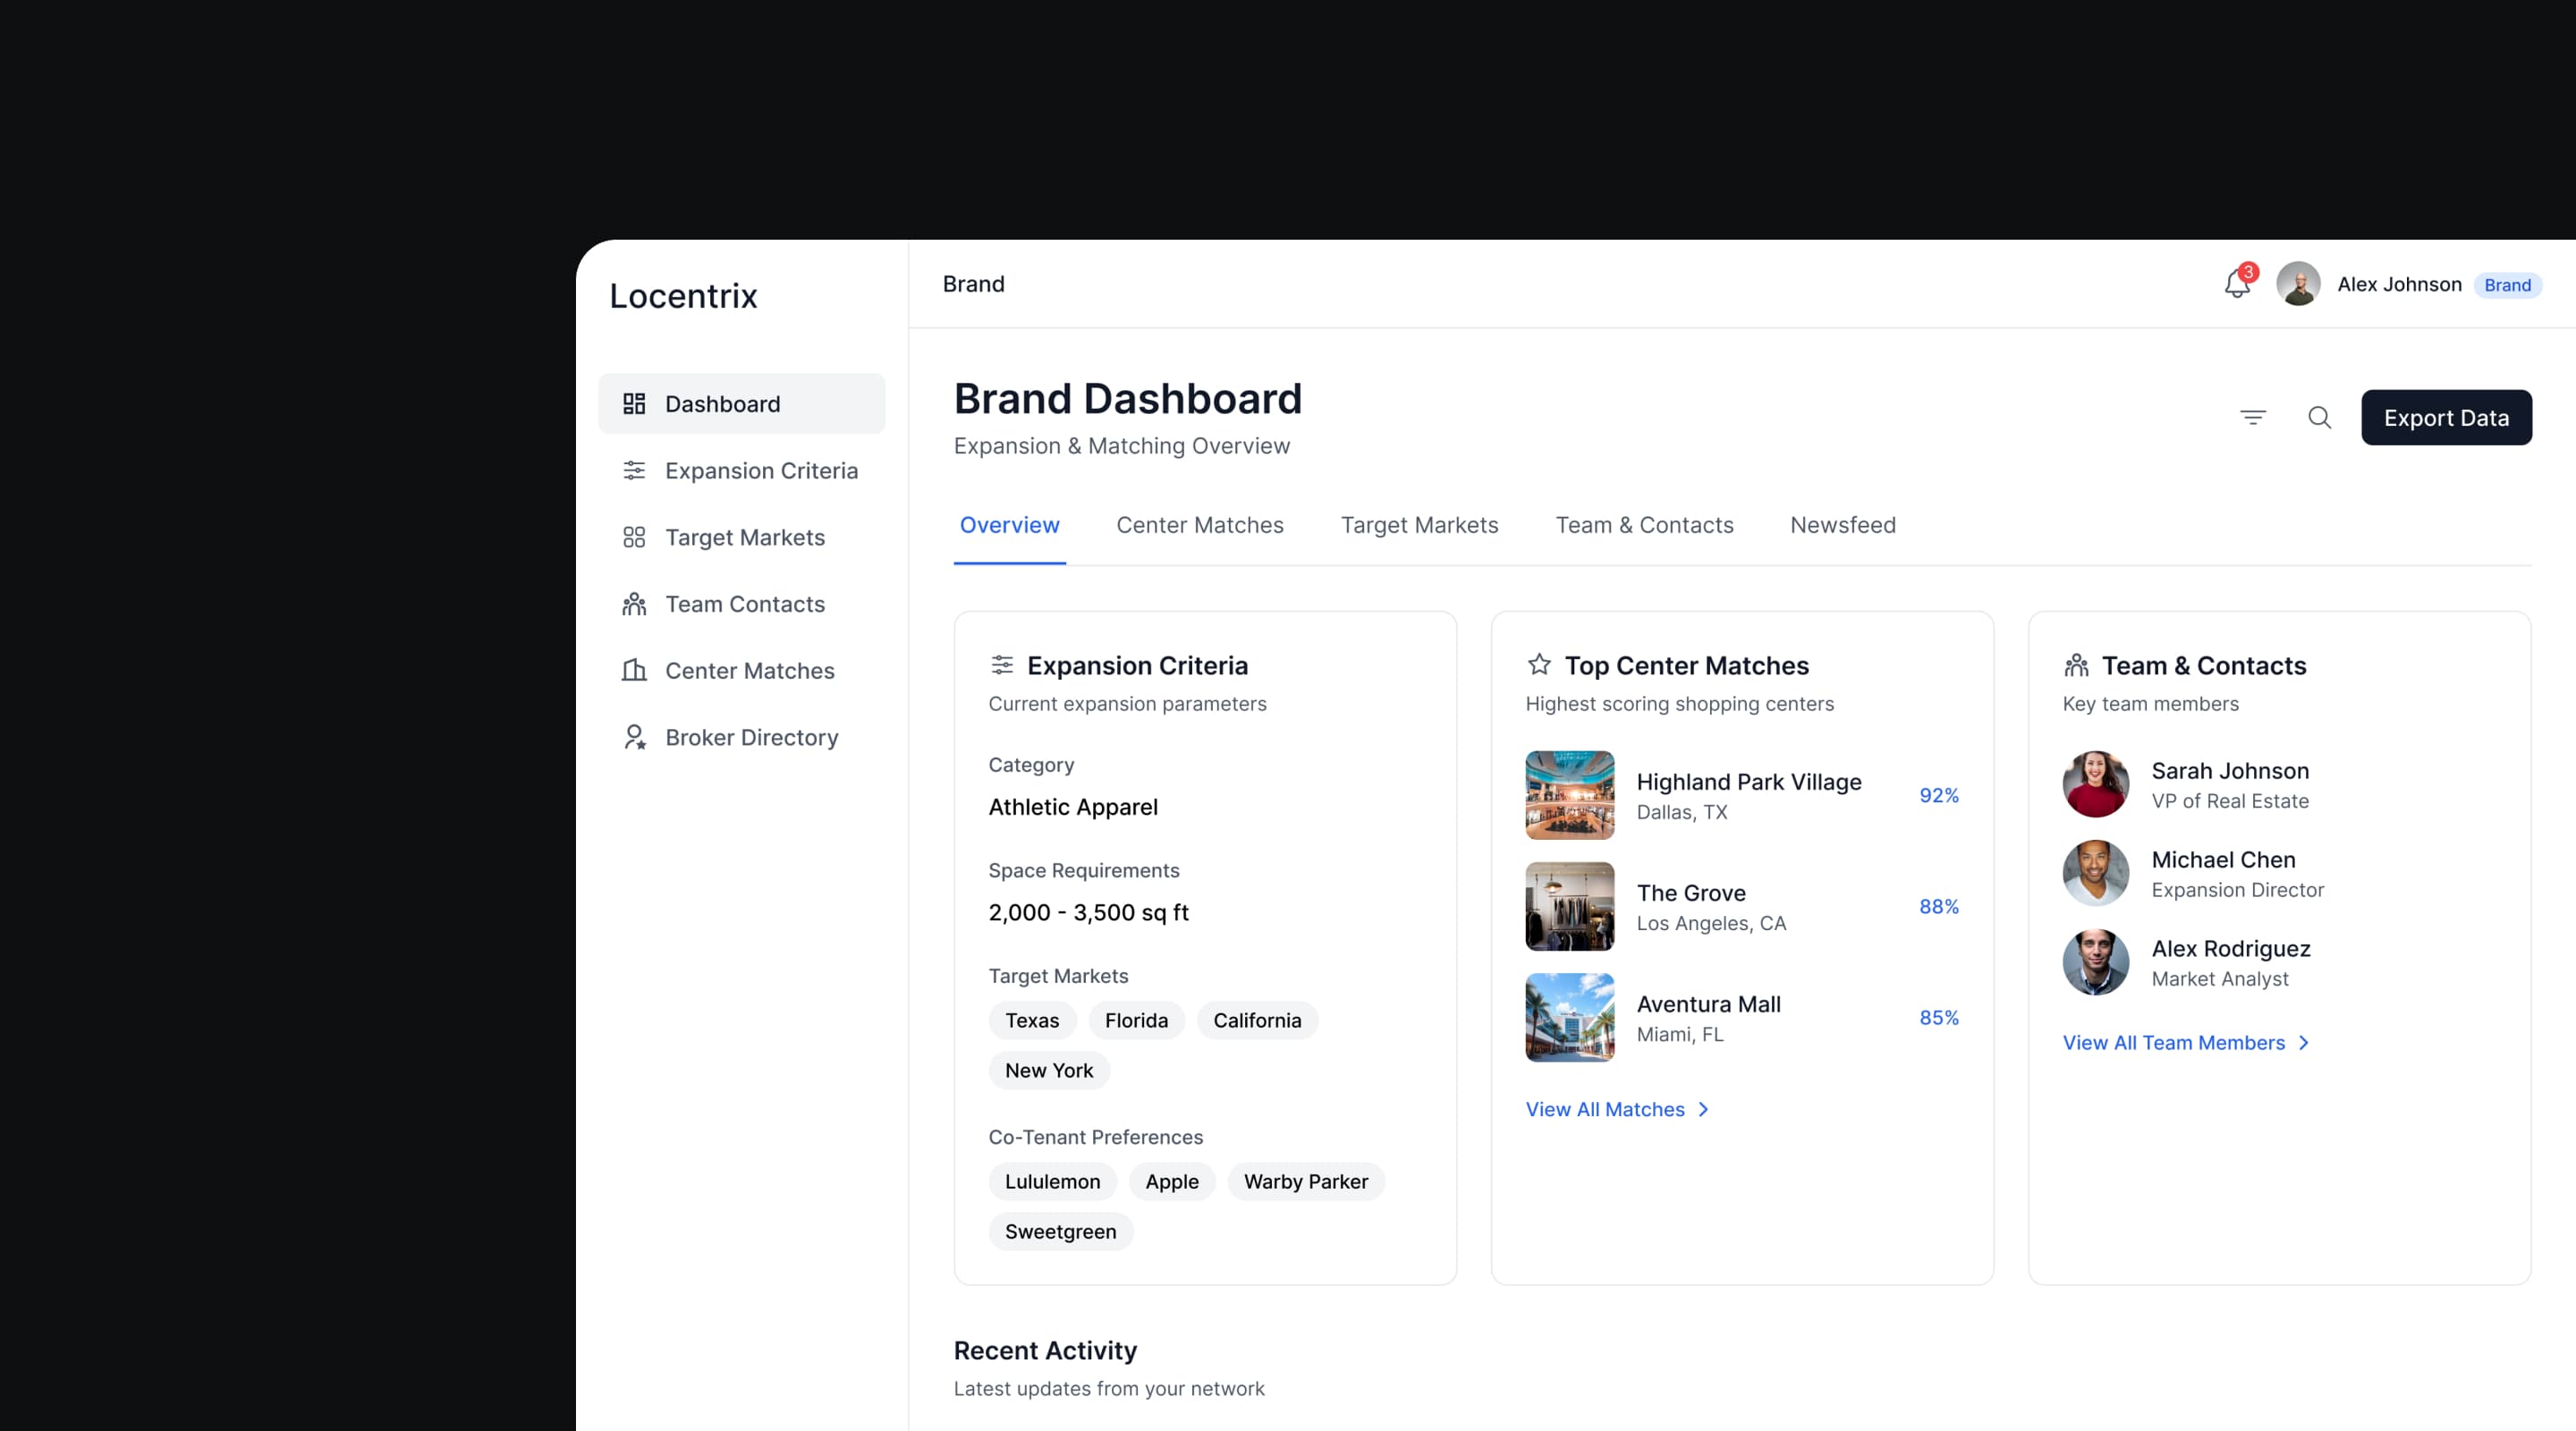Image resolution: width=2576 pixels, height=1431 pixels.
Task: Switch to the Newsfeed tab
Action: (x=1842, y=525)
